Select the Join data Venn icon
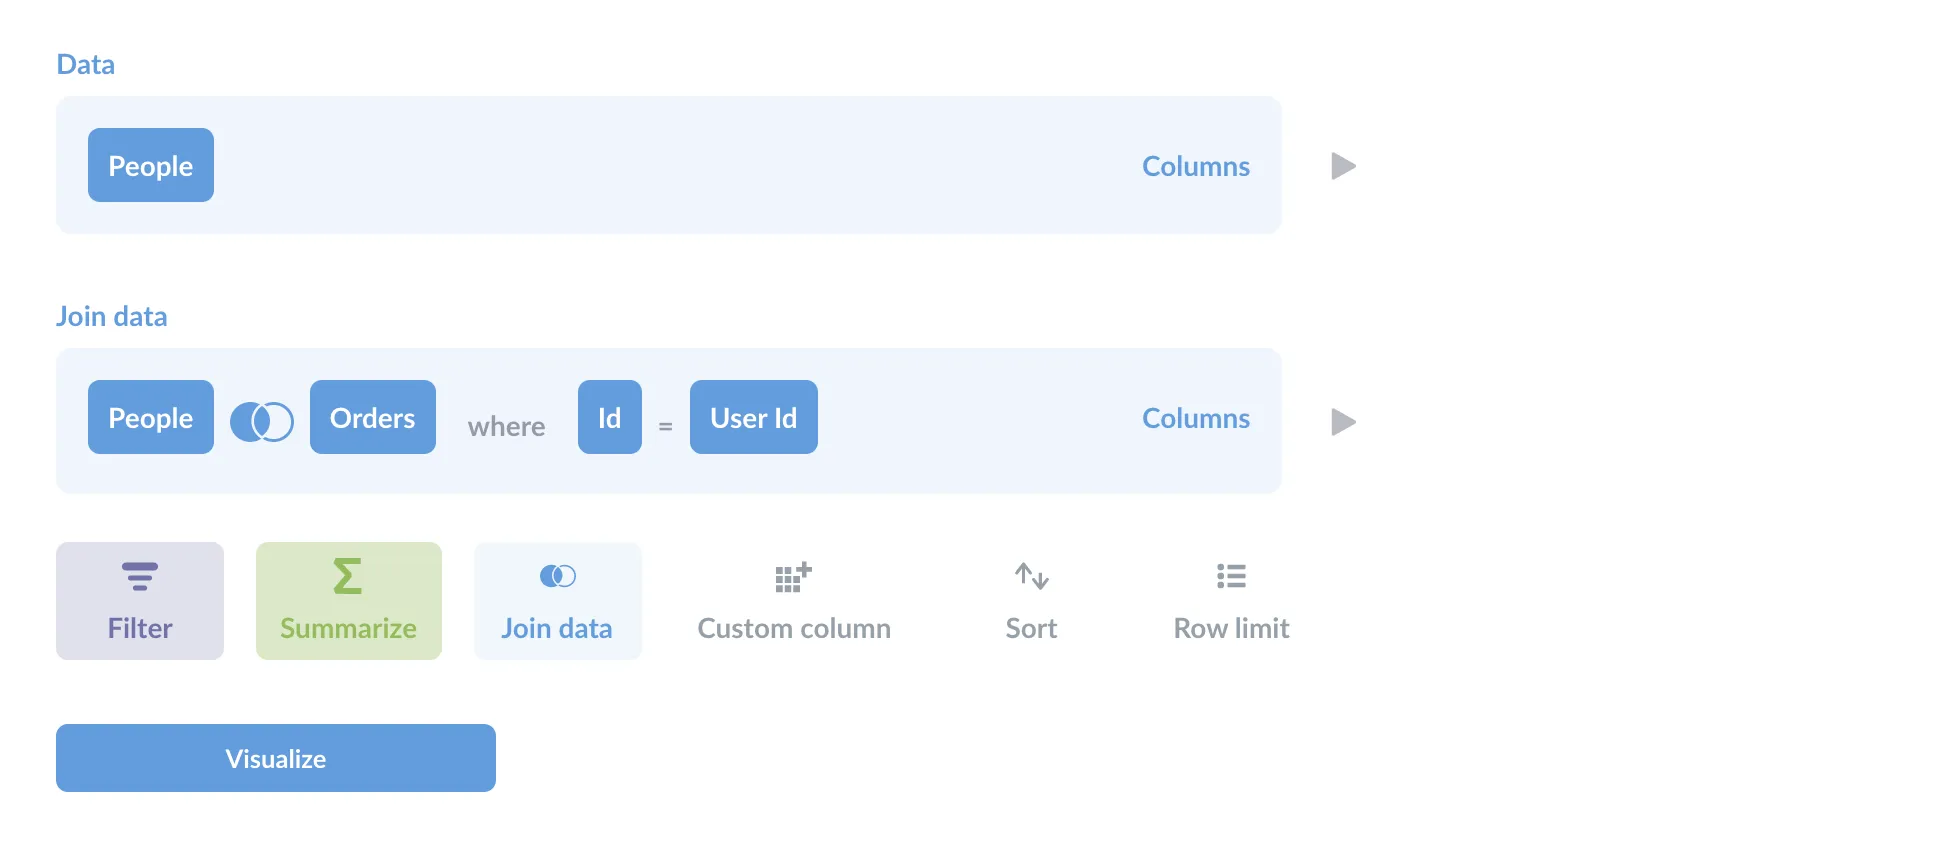1940x852 pixels. pyautogui.click(x=557, y=576)
